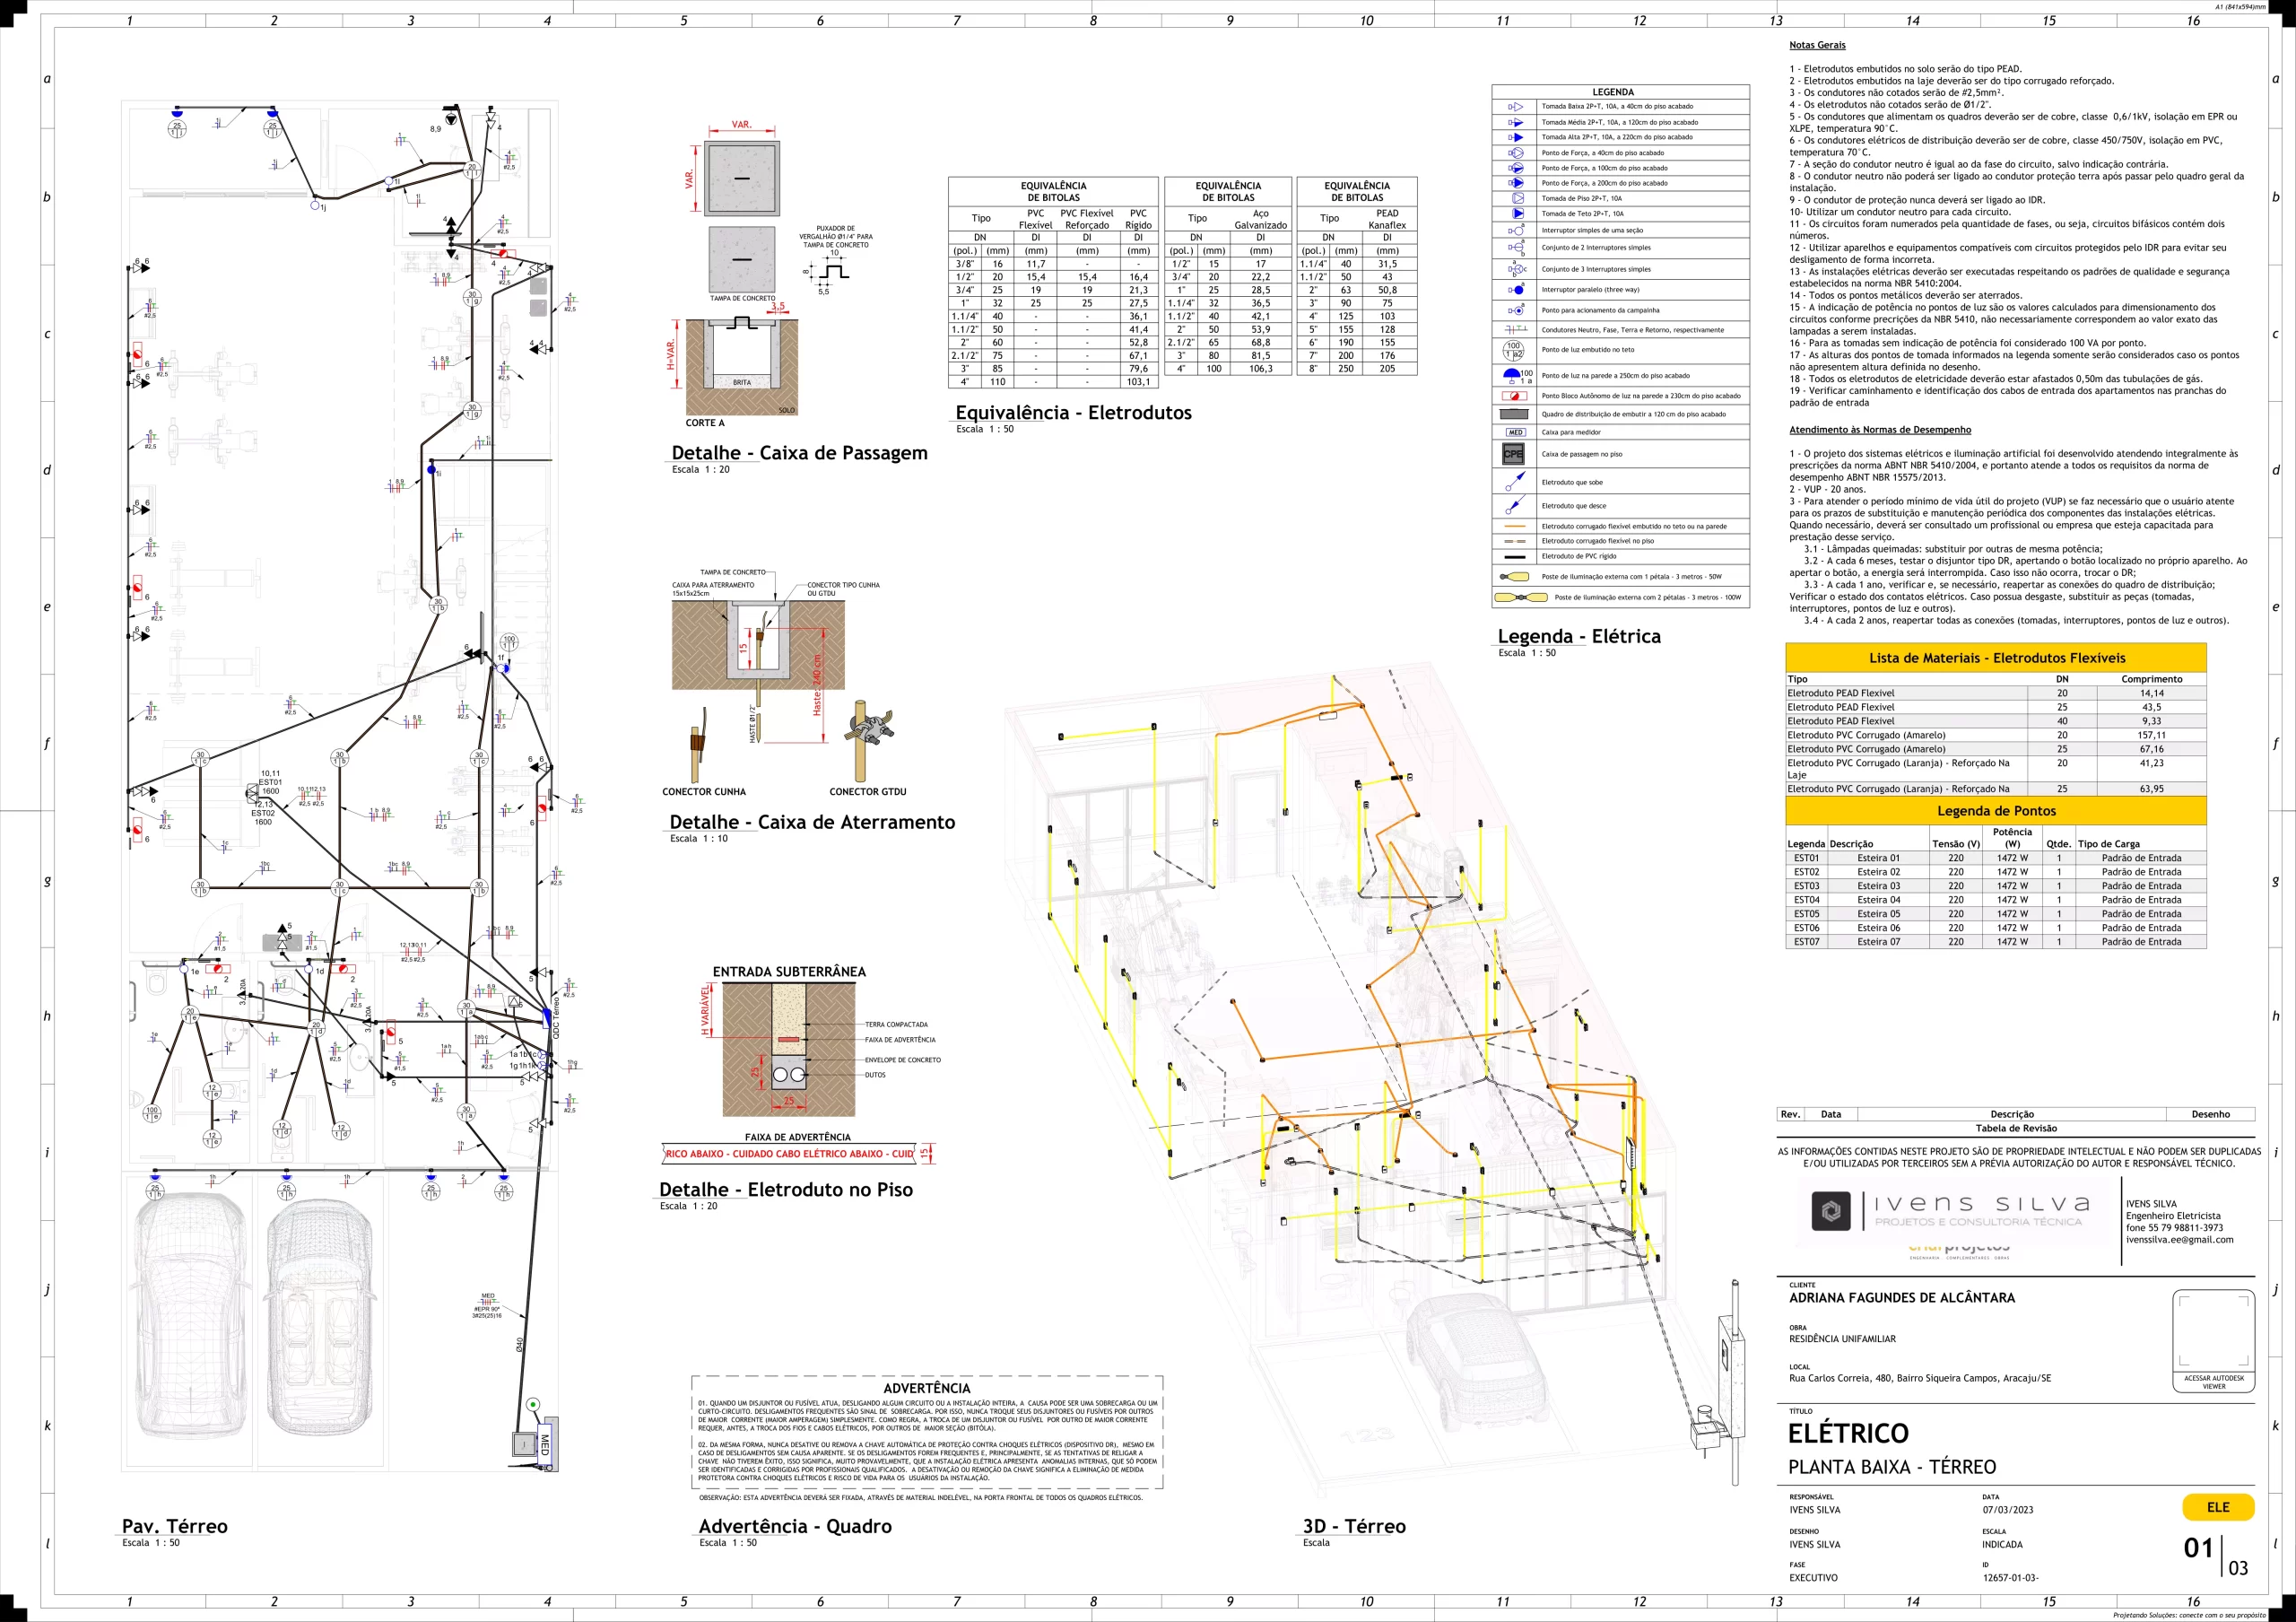This screenshot has width=2296, height=1622.
Task: Click the red FAIXA DE ADVERTÊNCIA warning strip
Action: pos(789,1153)
